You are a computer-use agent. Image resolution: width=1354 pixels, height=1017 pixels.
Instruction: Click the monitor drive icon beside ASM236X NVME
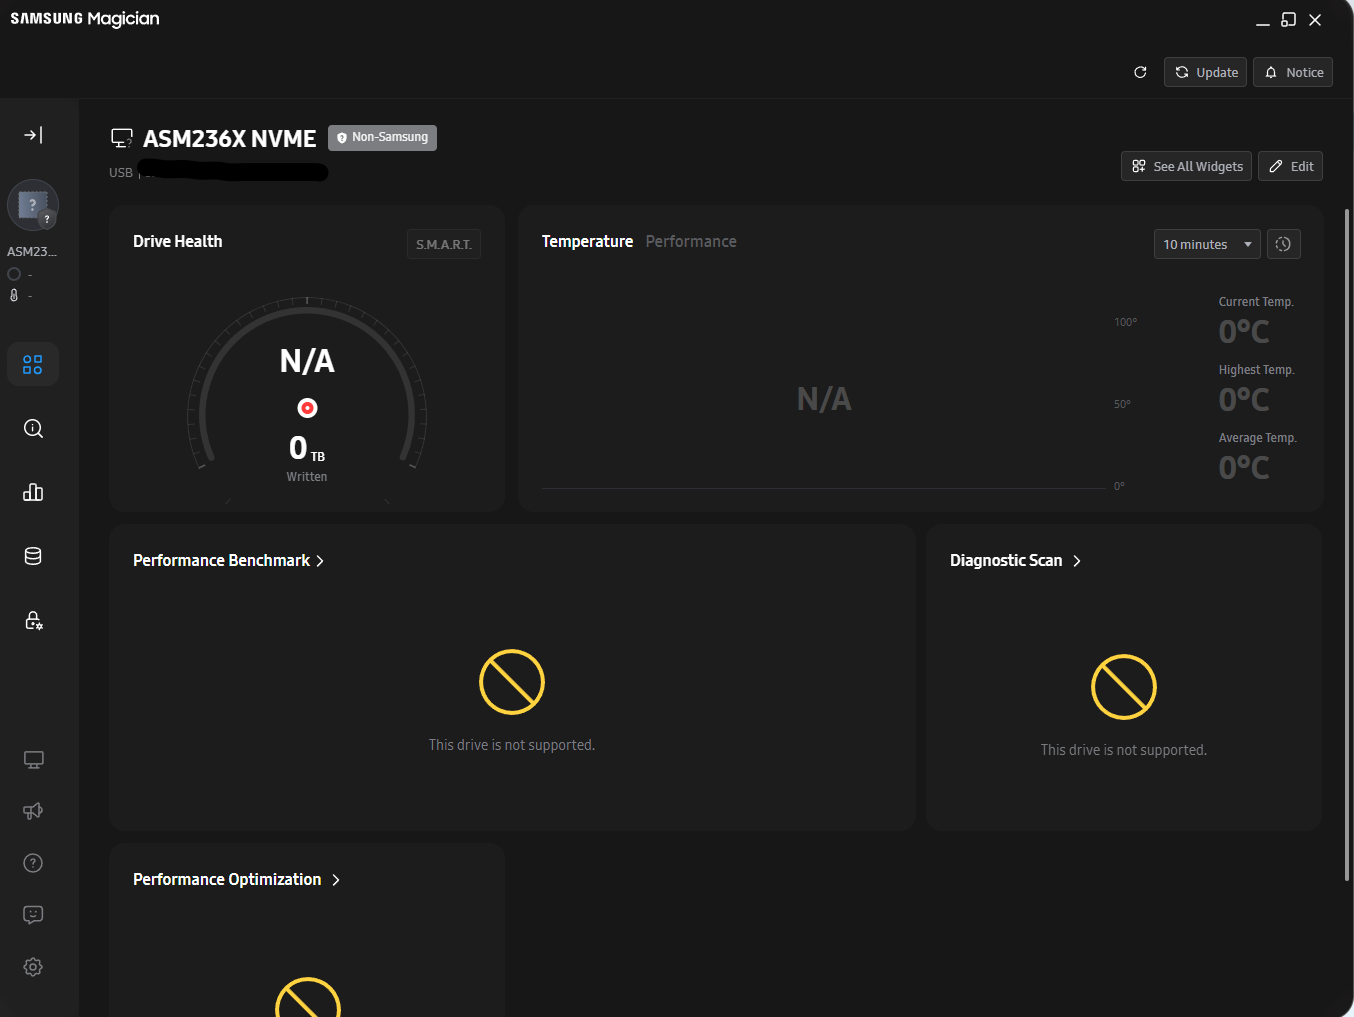coord(122,138)
